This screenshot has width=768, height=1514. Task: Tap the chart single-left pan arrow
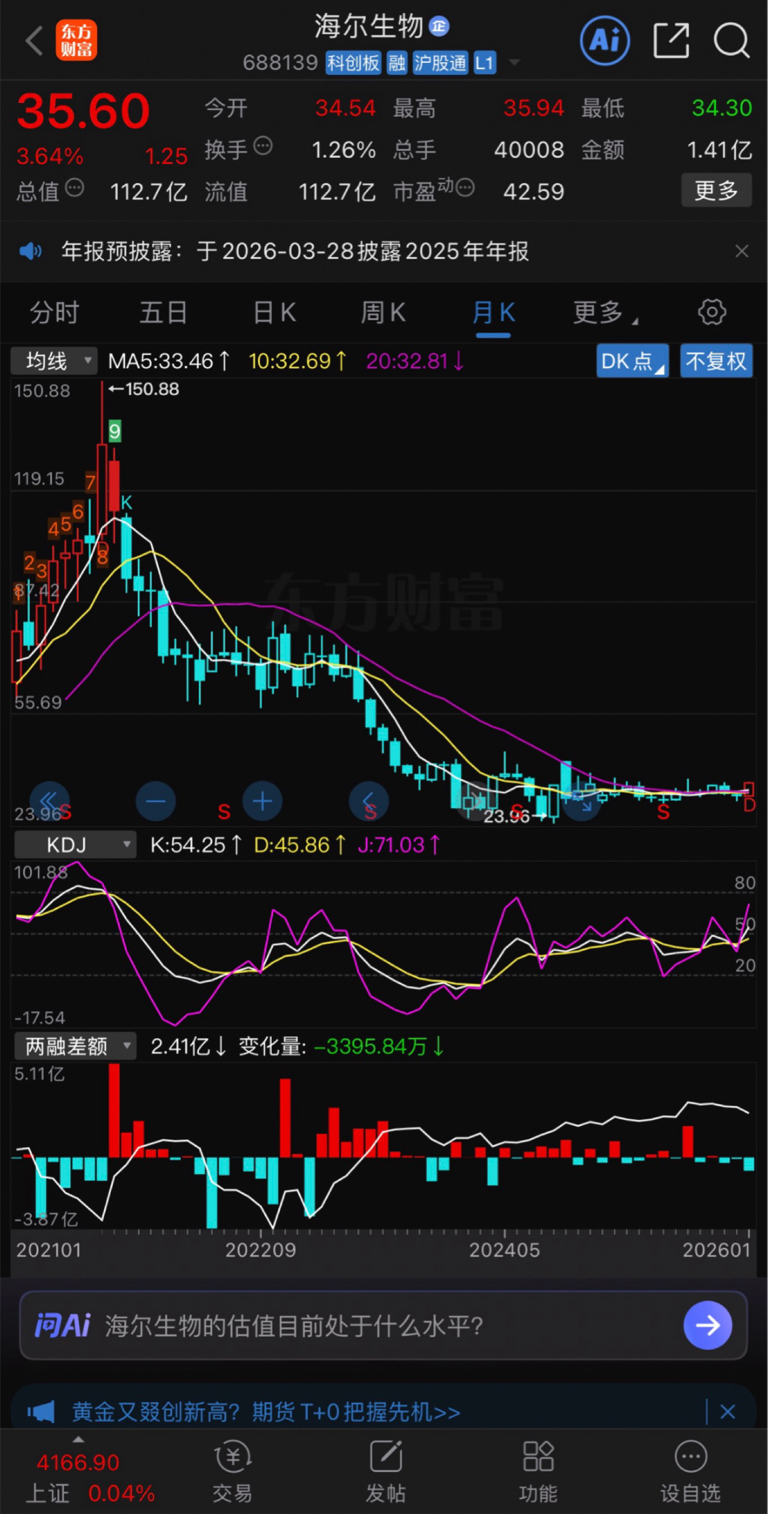coord(368,801)
